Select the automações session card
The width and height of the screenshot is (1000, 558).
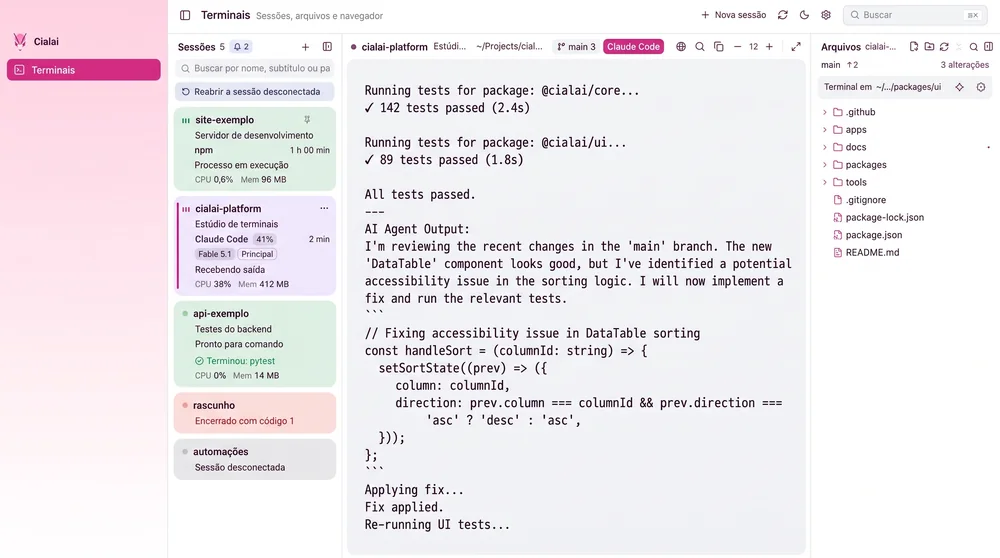pos(254,459)
